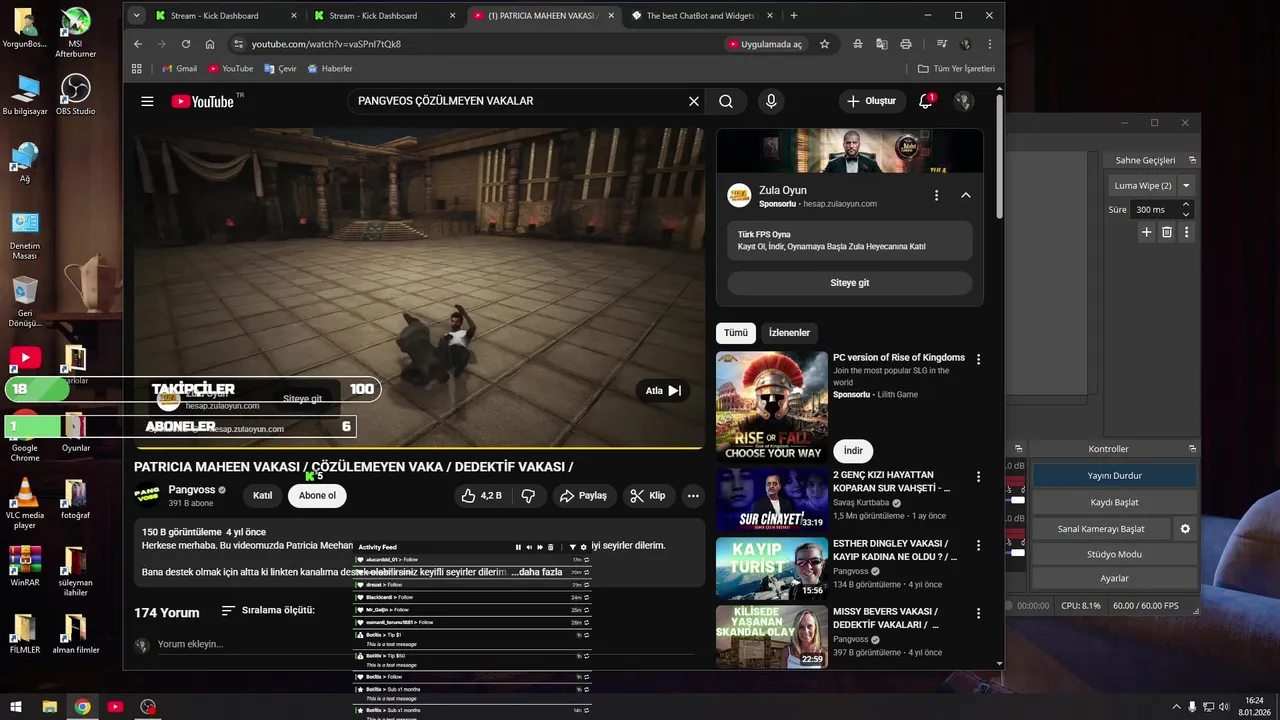Image resolution: width=1280 pixels, height=720 pixels.
Task: Clear the YouTube search box with X
Action: pos(694,101)
